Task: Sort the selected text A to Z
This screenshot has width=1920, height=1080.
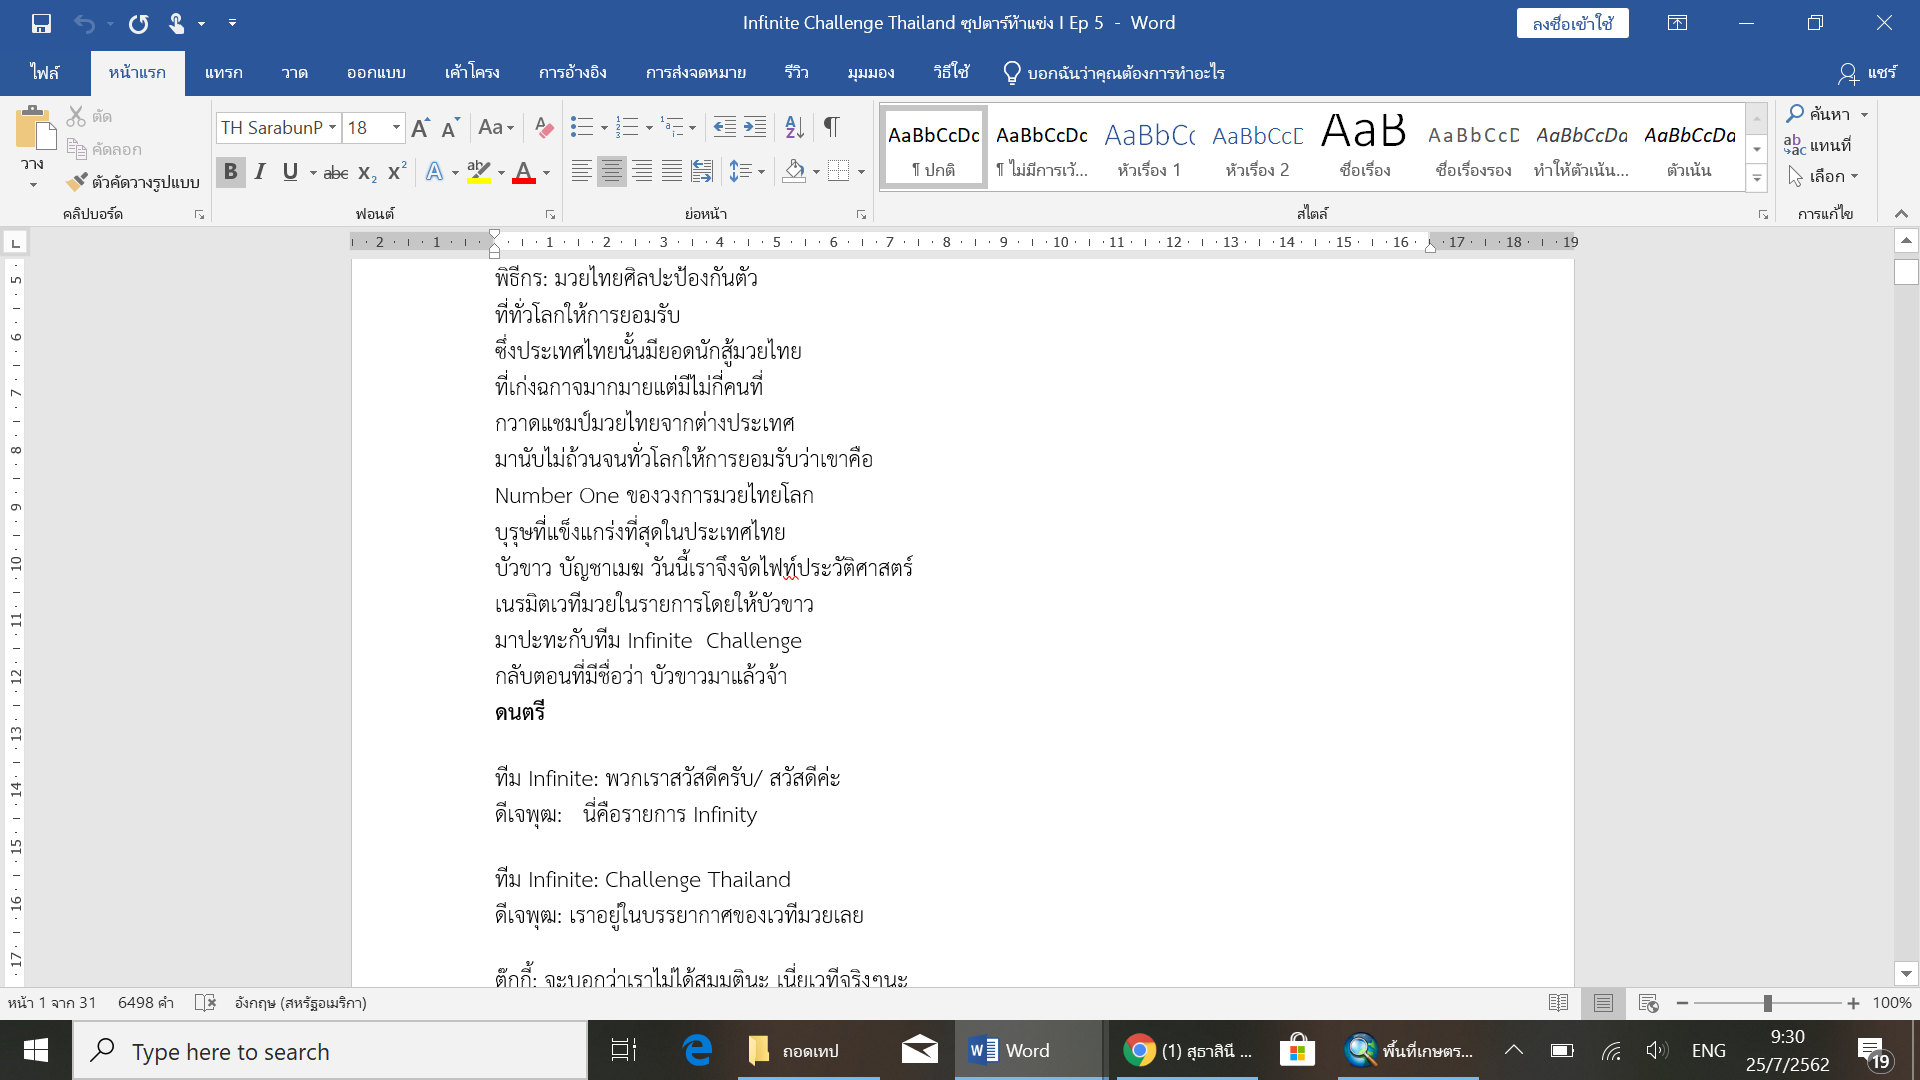Action: coord(794,127)
